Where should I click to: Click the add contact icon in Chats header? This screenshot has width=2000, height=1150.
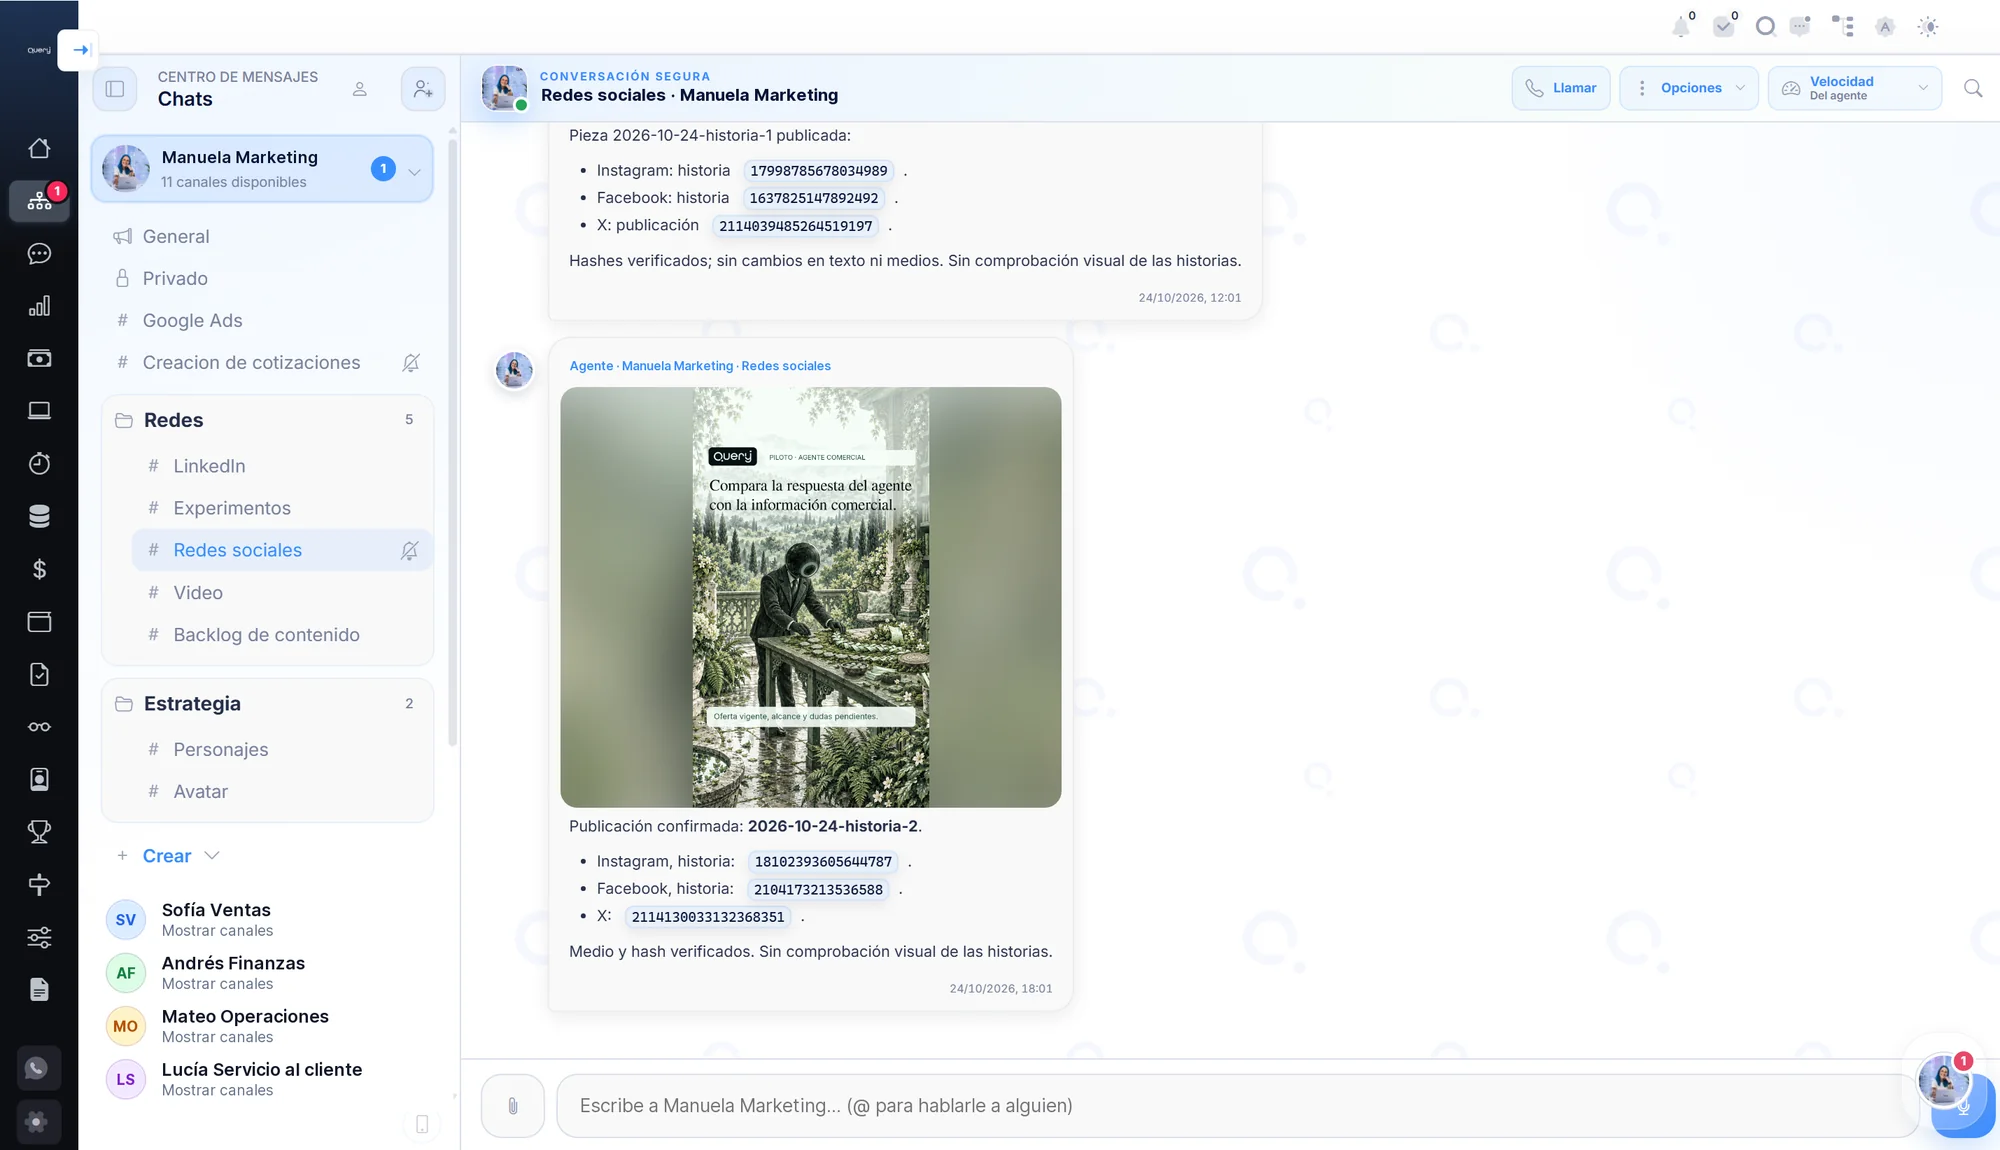tap(423, 89)
